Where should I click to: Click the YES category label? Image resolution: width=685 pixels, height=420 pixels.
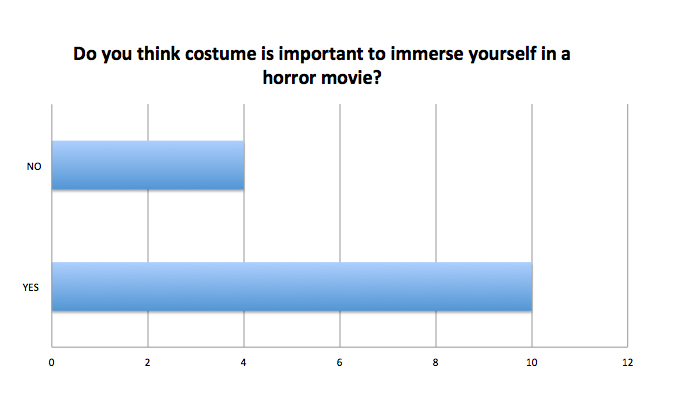coord(31,288)
